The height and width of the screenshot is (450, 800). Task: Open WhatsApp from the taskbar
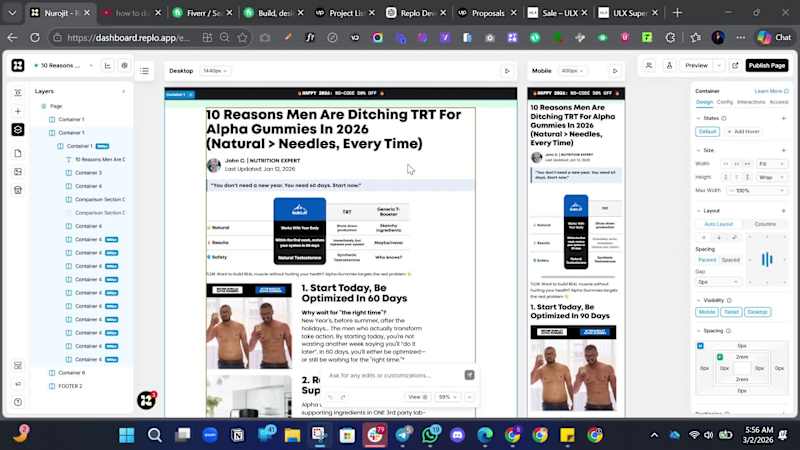tap(430, 435)
